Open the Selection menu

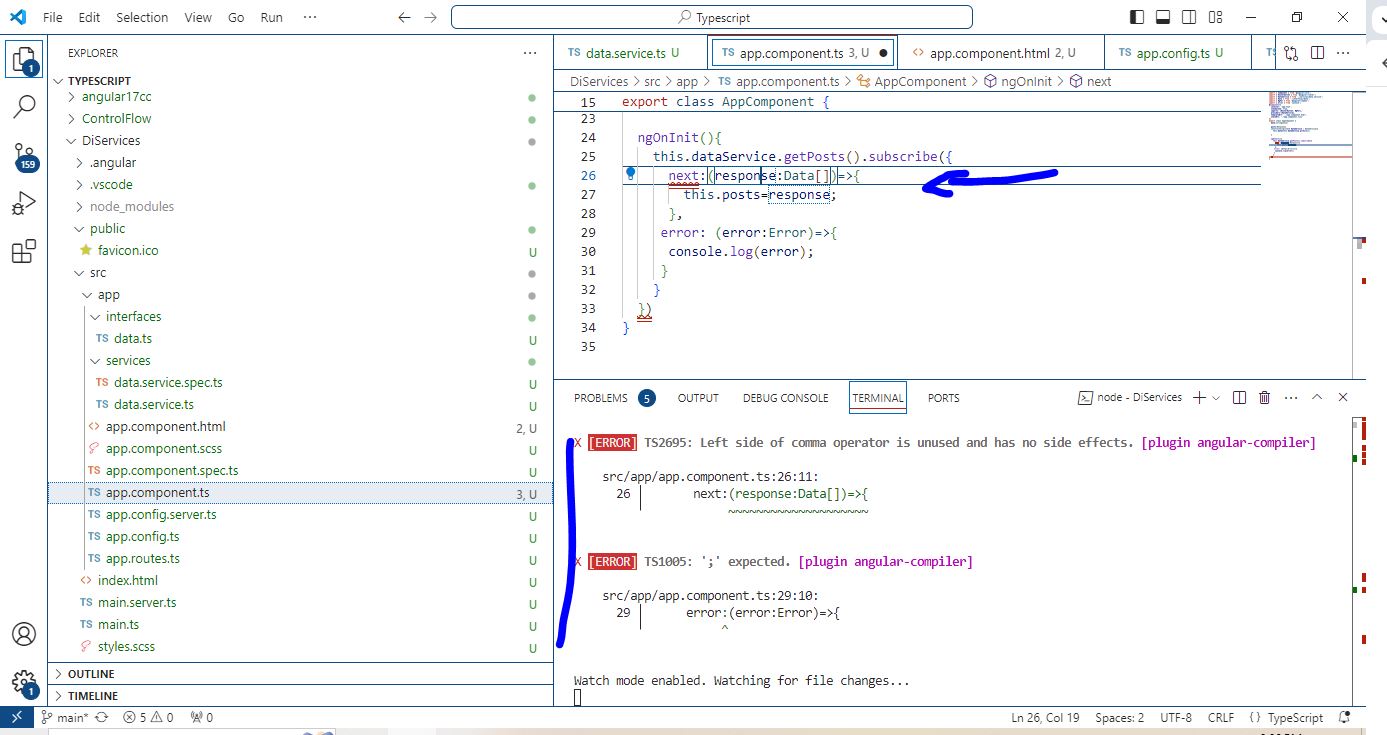click(x=142, y=17)
